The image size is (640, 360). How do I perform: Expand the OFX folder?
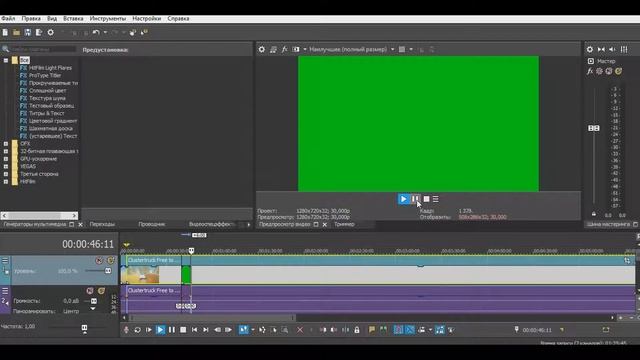[x=6, y=144]
